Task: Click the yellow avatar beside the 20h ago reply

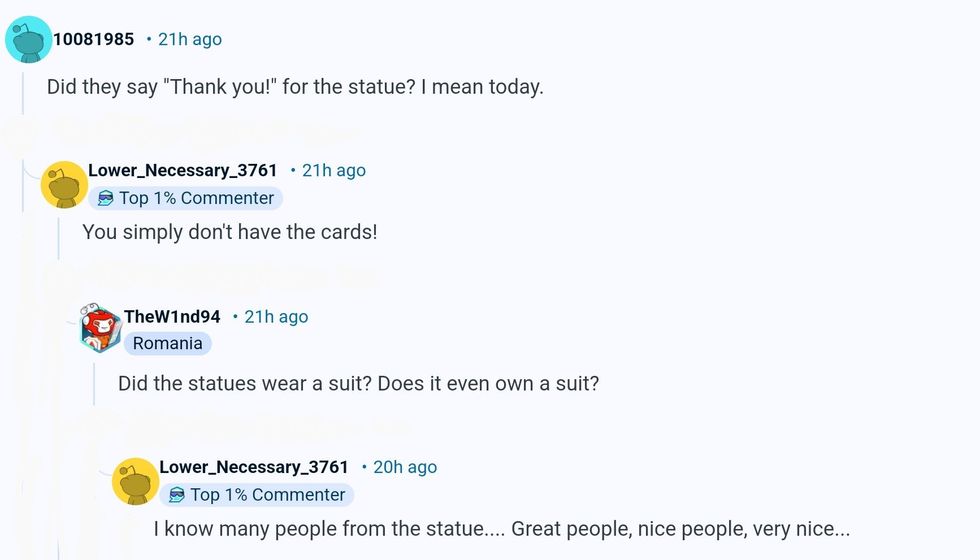Action: (135, 481)
